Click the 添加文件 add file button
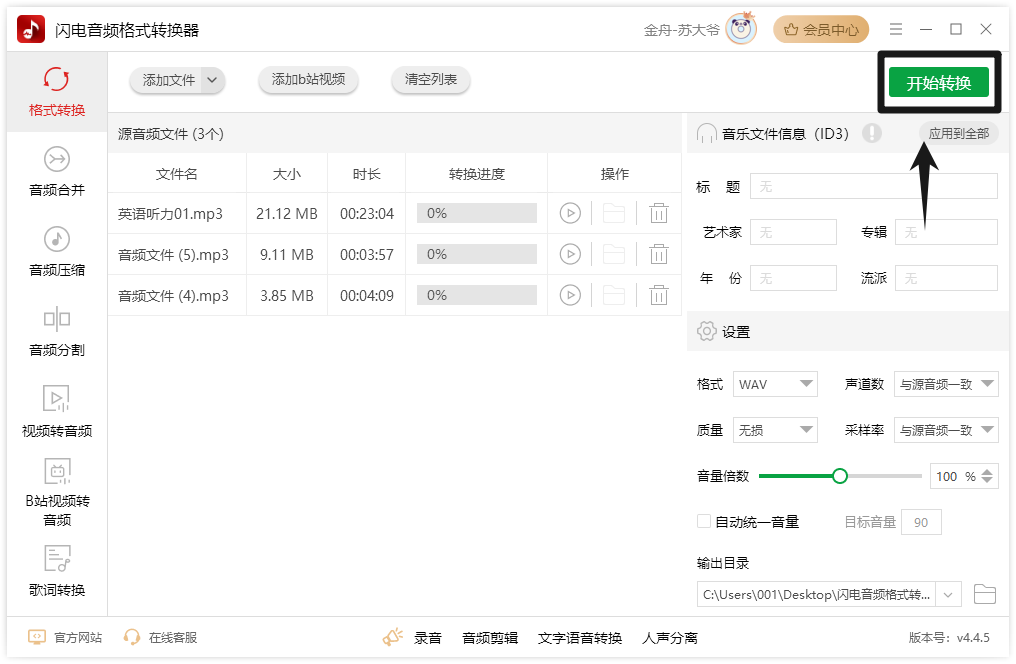 (168, 80)
